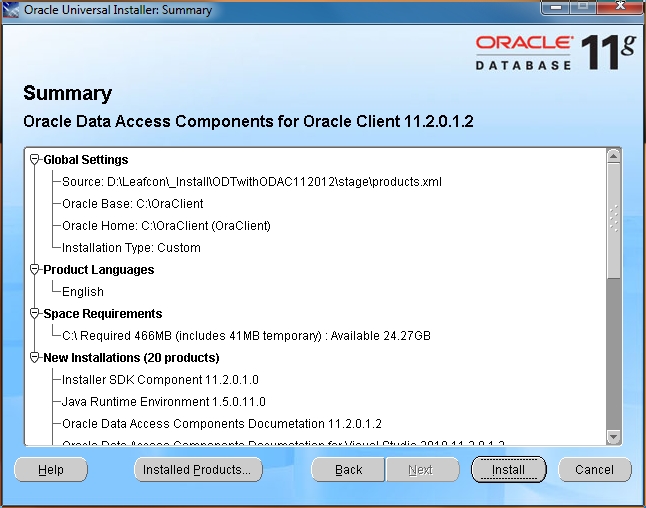Select the Installation Type: Custom row
The height and width of the screenshot is (508, 646).
point(131,248)
